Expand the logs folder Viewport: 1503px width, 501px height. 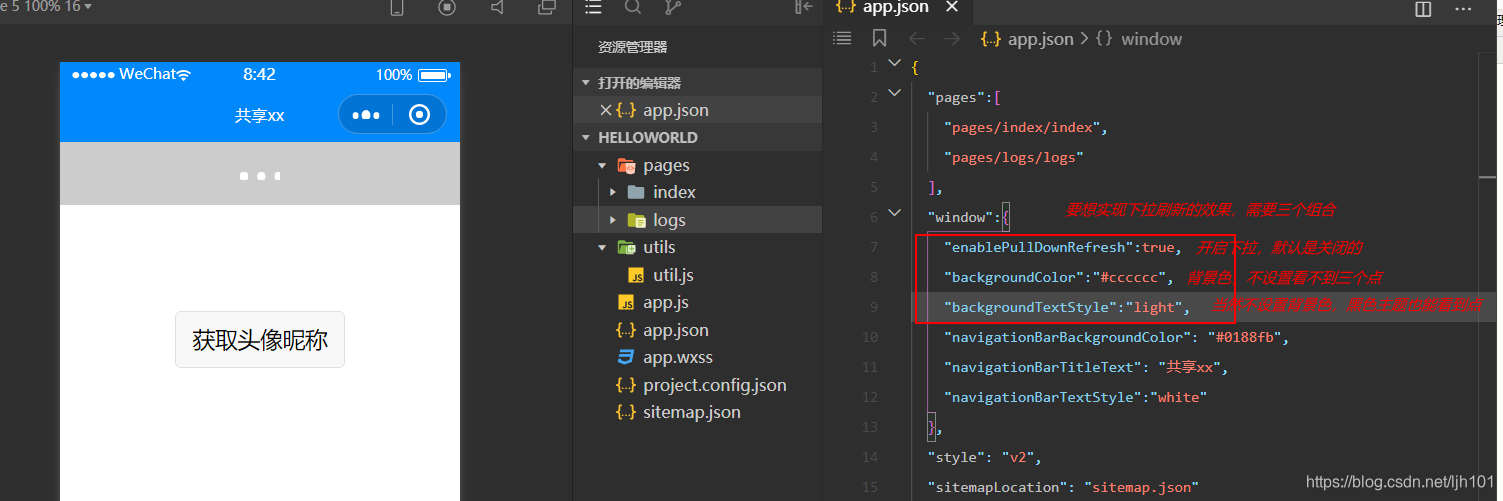612,220
